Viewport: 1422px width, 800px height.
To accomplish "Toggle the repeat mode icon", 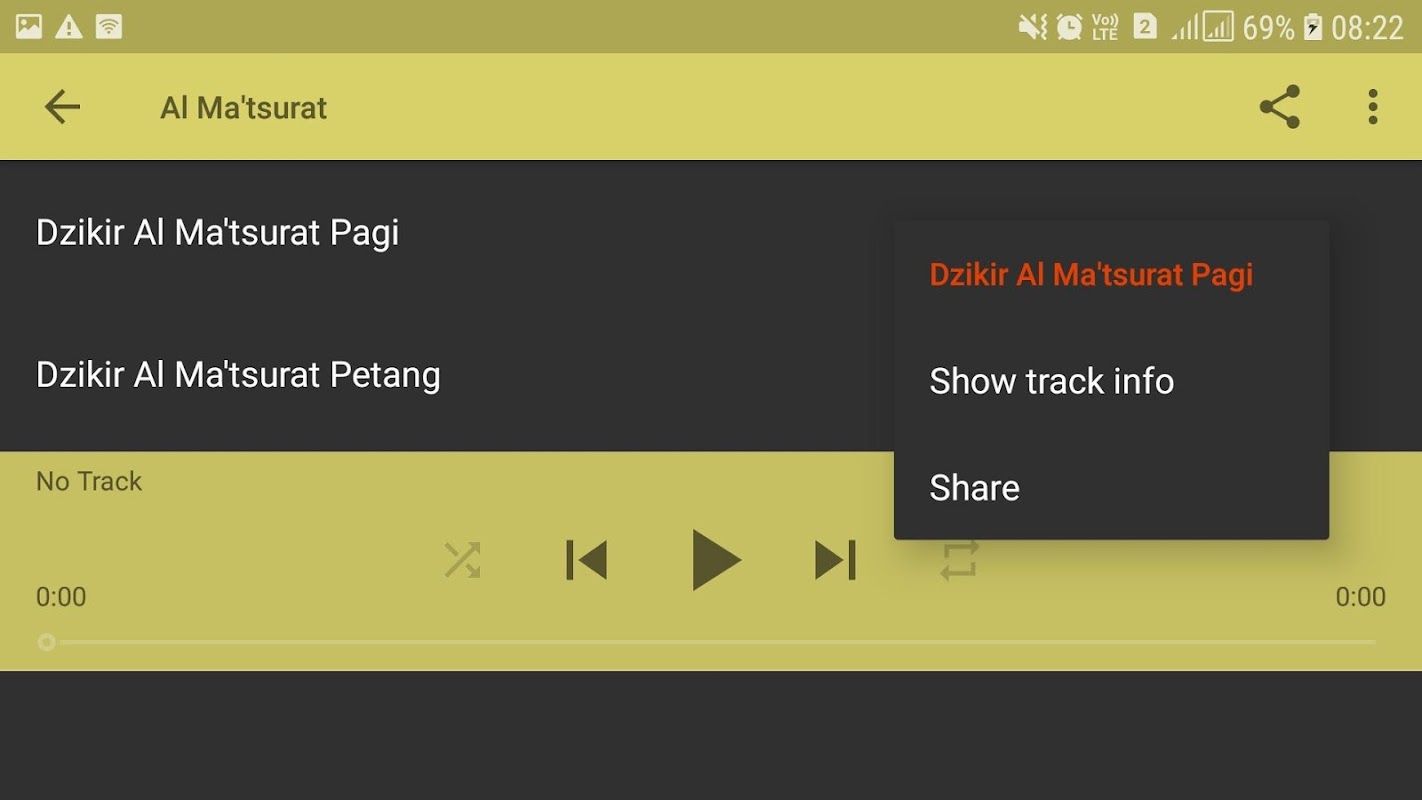I will 959,560.
